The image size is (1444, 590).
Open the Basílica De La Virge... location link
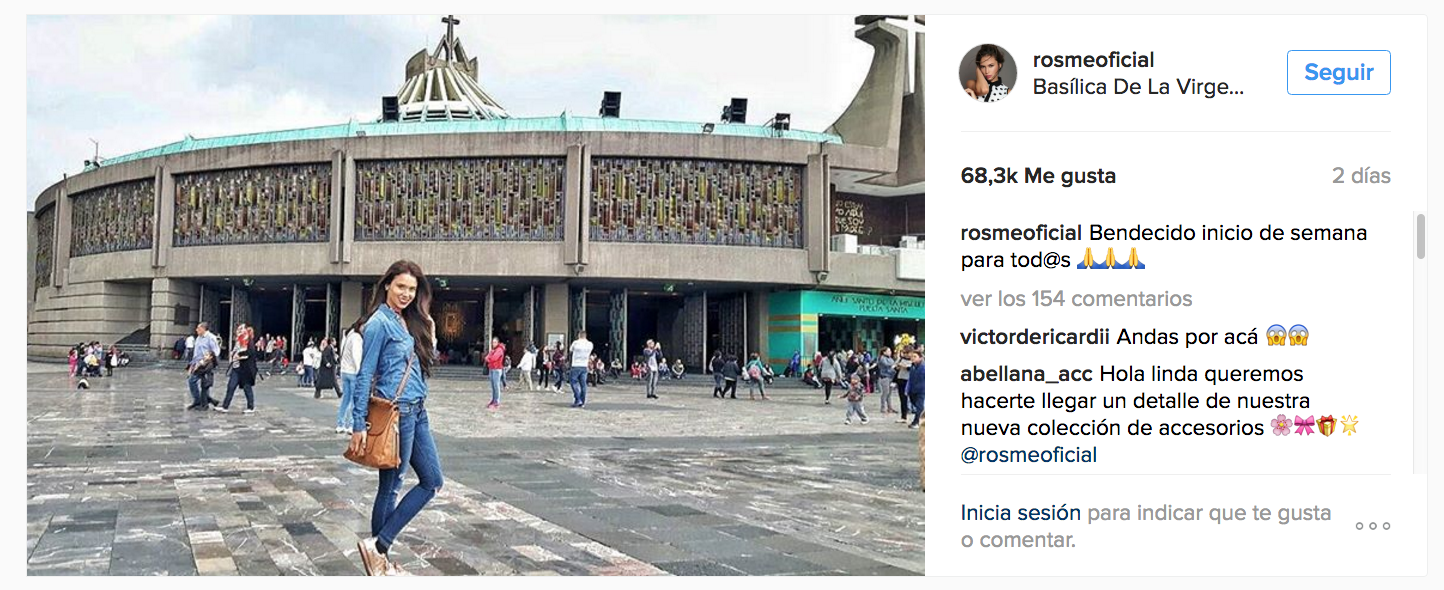coord(1138,87)
